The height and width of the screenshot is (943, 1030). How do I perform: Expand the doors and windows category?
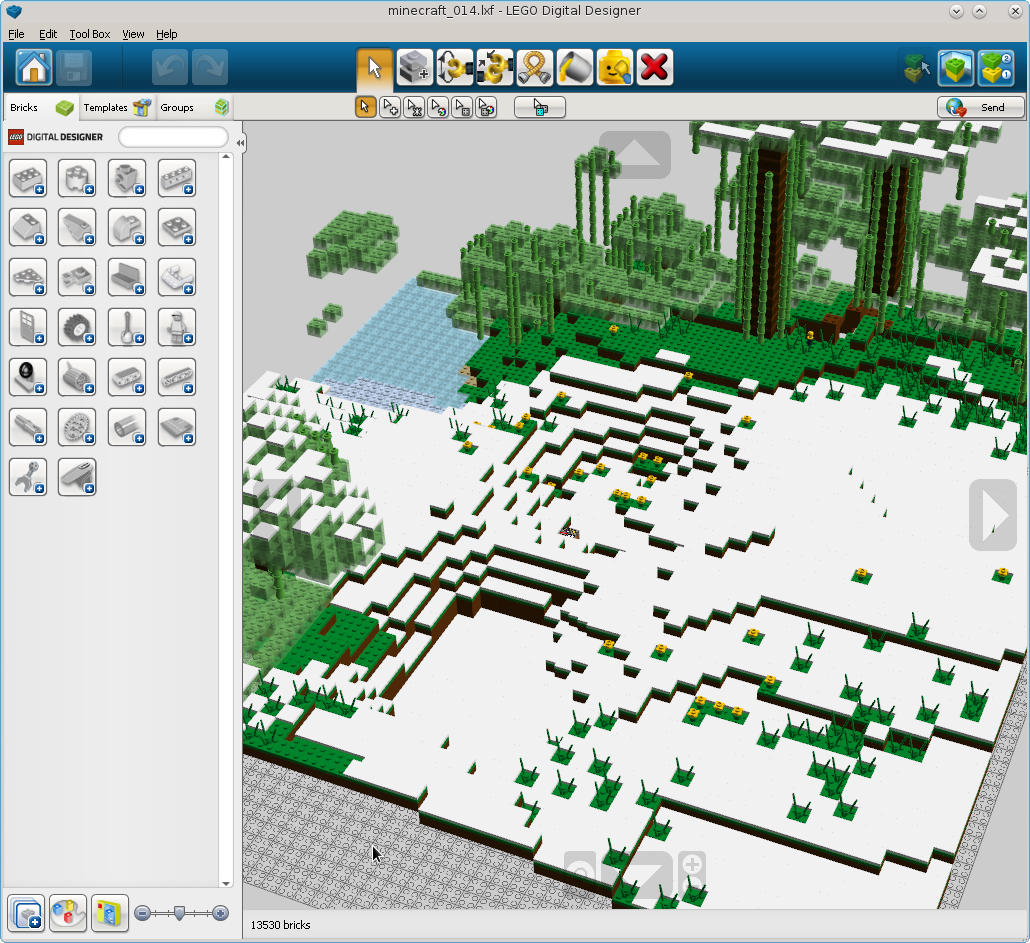(28, 327)
